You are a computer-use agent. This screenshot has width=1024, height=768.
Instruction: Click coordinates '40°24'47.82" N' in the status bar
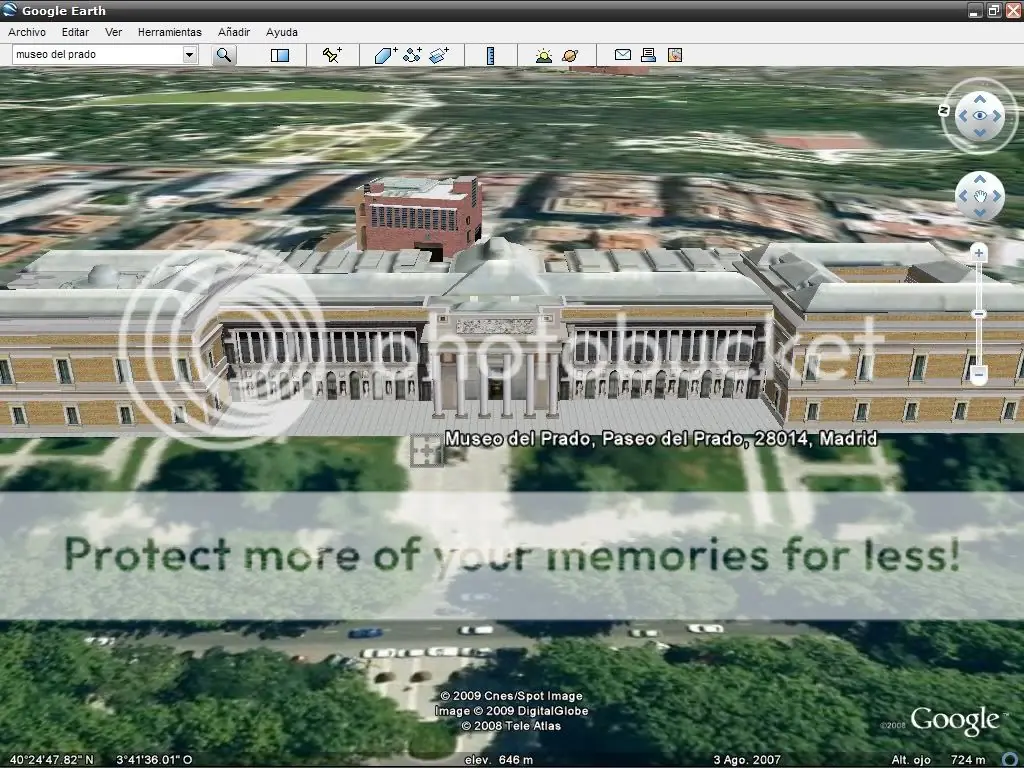pyautogui.click(x=52, y=760)
